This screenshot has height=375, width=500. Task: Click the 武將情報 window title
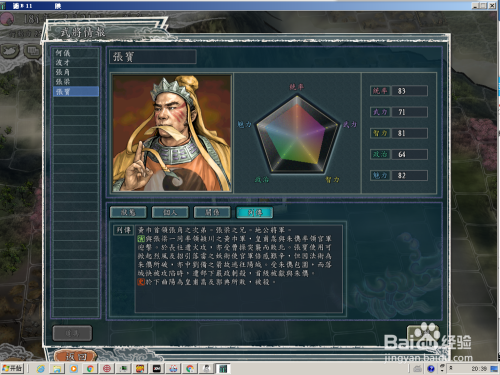point(83,32)
